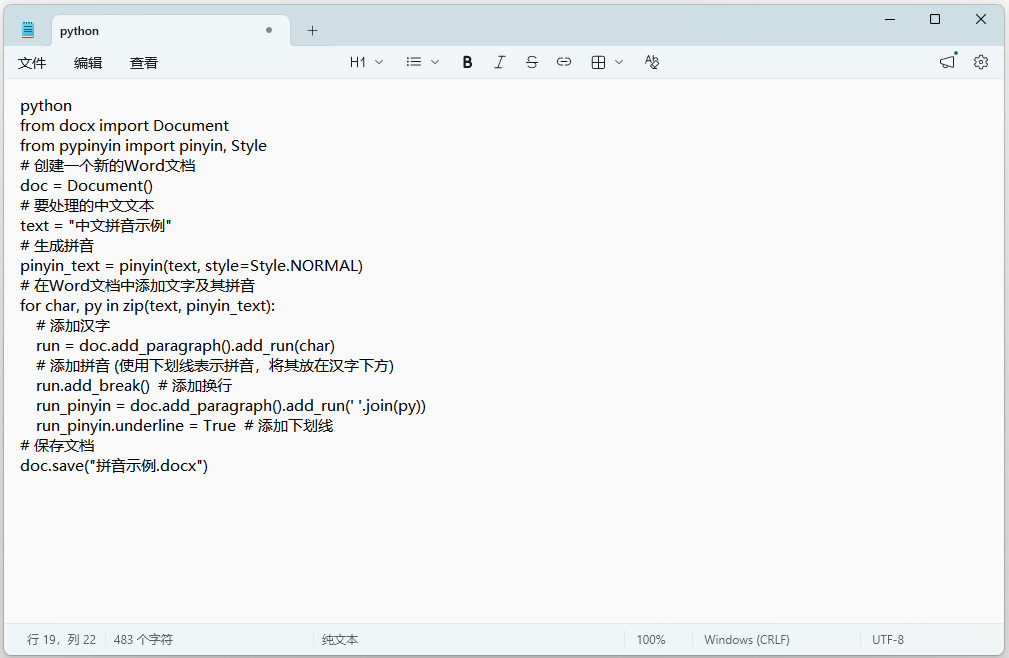Expand the list style dropdown arrow
Image resolution: width=1009 pixels, height=658 pixels.
435,62
